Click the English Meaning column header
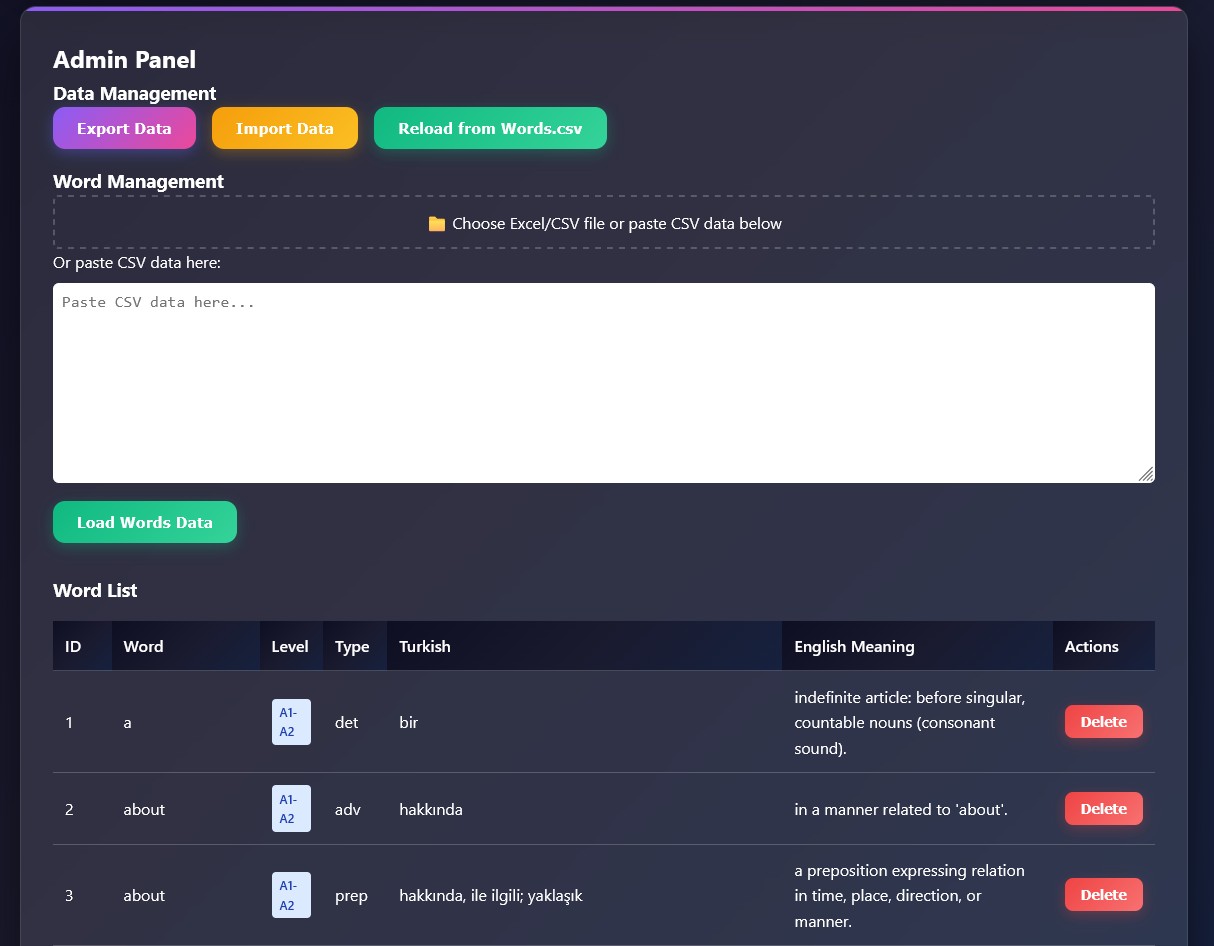1214x946 pixels. click(855, 646)
